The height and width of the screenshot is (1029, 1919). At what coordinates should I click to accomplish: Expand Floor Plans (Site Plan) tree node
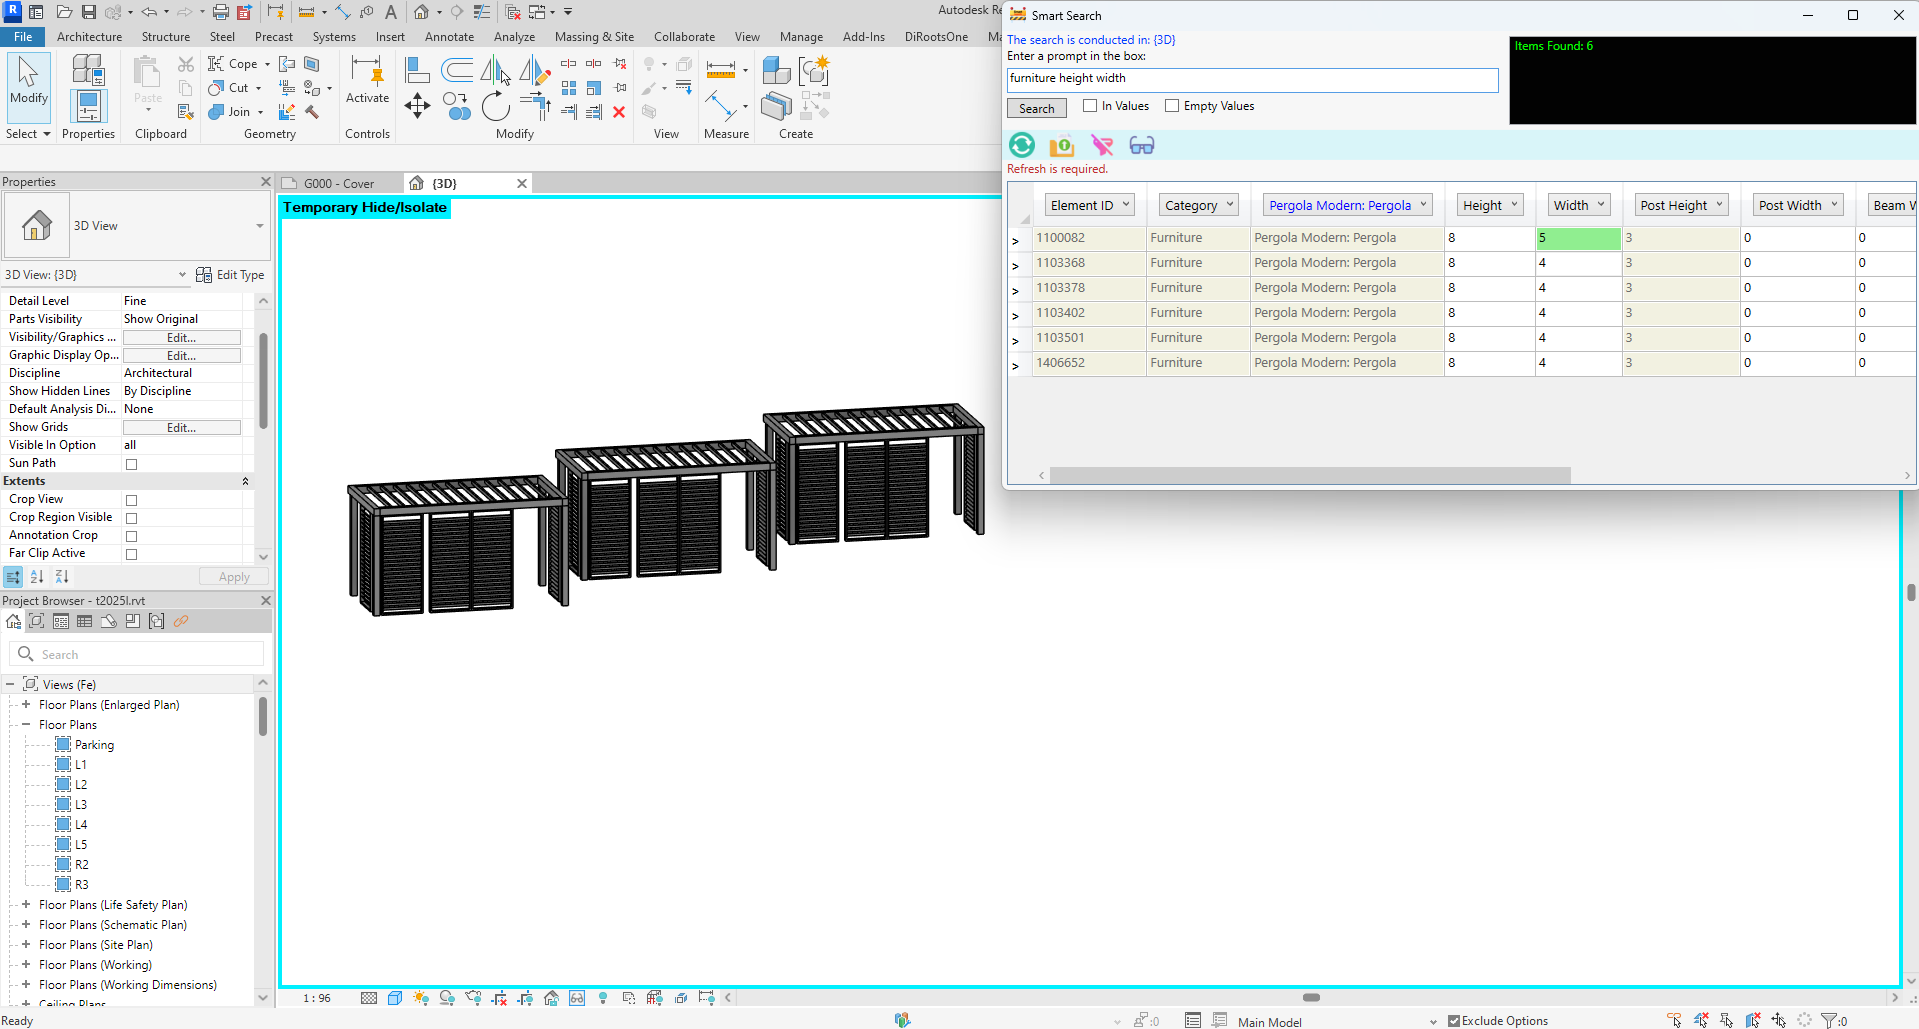(x=26, y=945)
